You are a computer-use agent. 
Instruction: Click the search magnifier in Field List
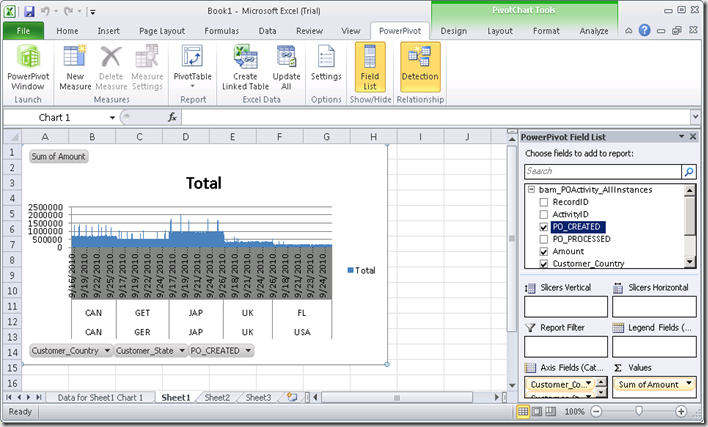tap(689, 172)
